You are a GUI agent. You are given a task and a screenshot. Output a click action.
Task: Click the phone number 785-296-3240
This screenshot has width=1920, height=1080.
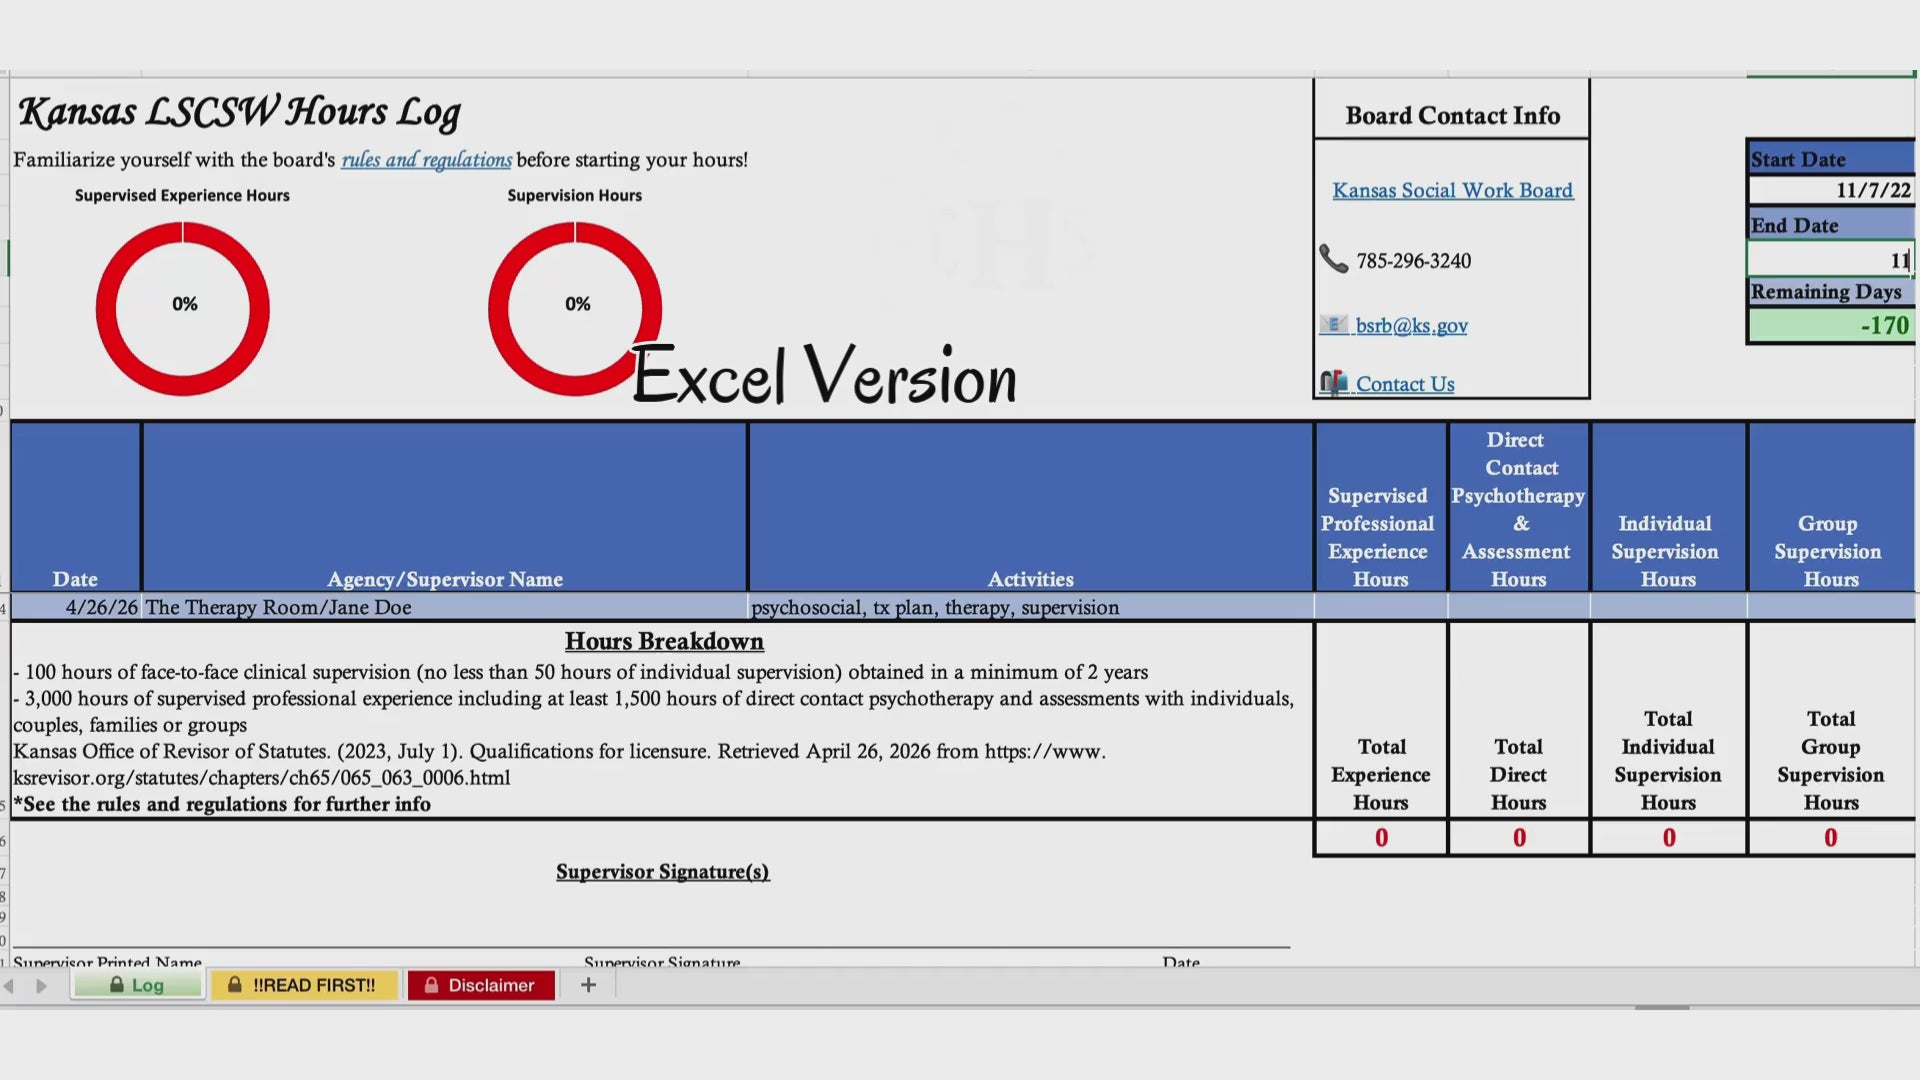[1413, 261]
